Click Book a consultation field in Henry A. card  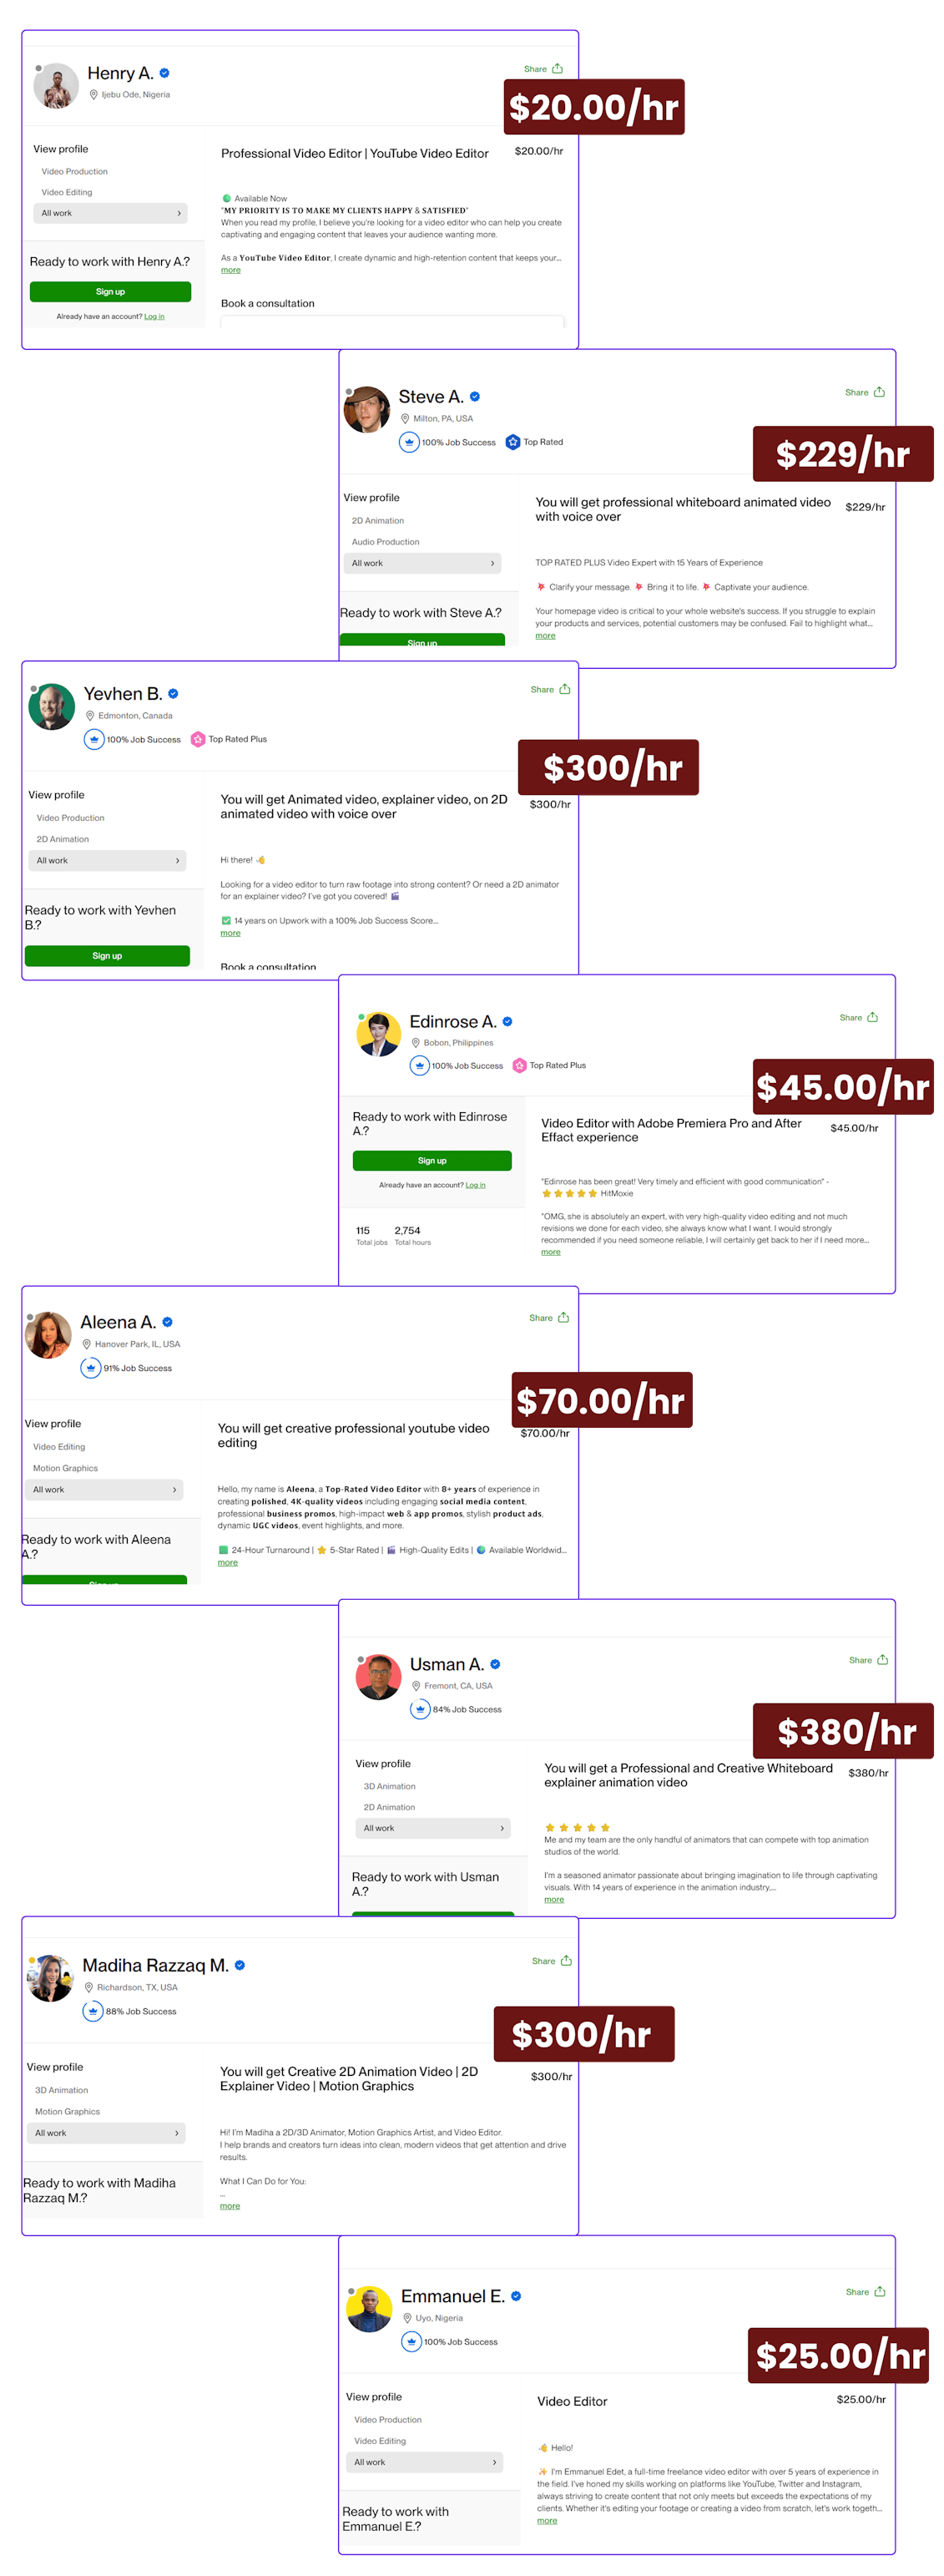pos(392,322)
